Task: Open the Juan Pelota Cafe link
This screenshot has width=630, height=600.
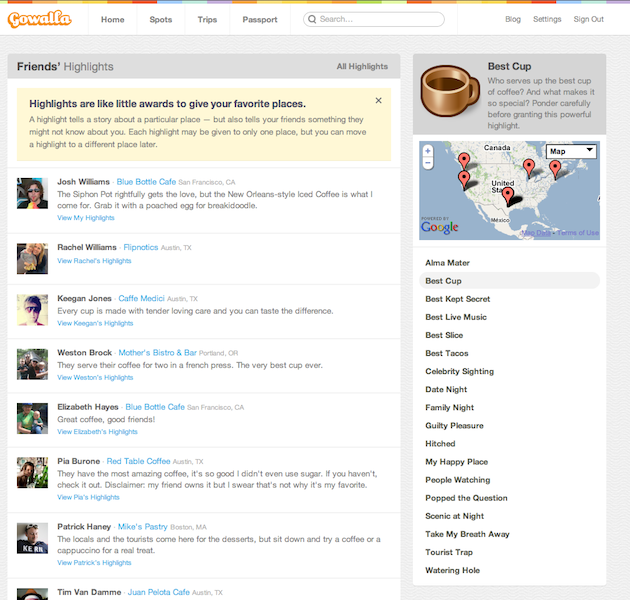Action: [x=159, y=592]
